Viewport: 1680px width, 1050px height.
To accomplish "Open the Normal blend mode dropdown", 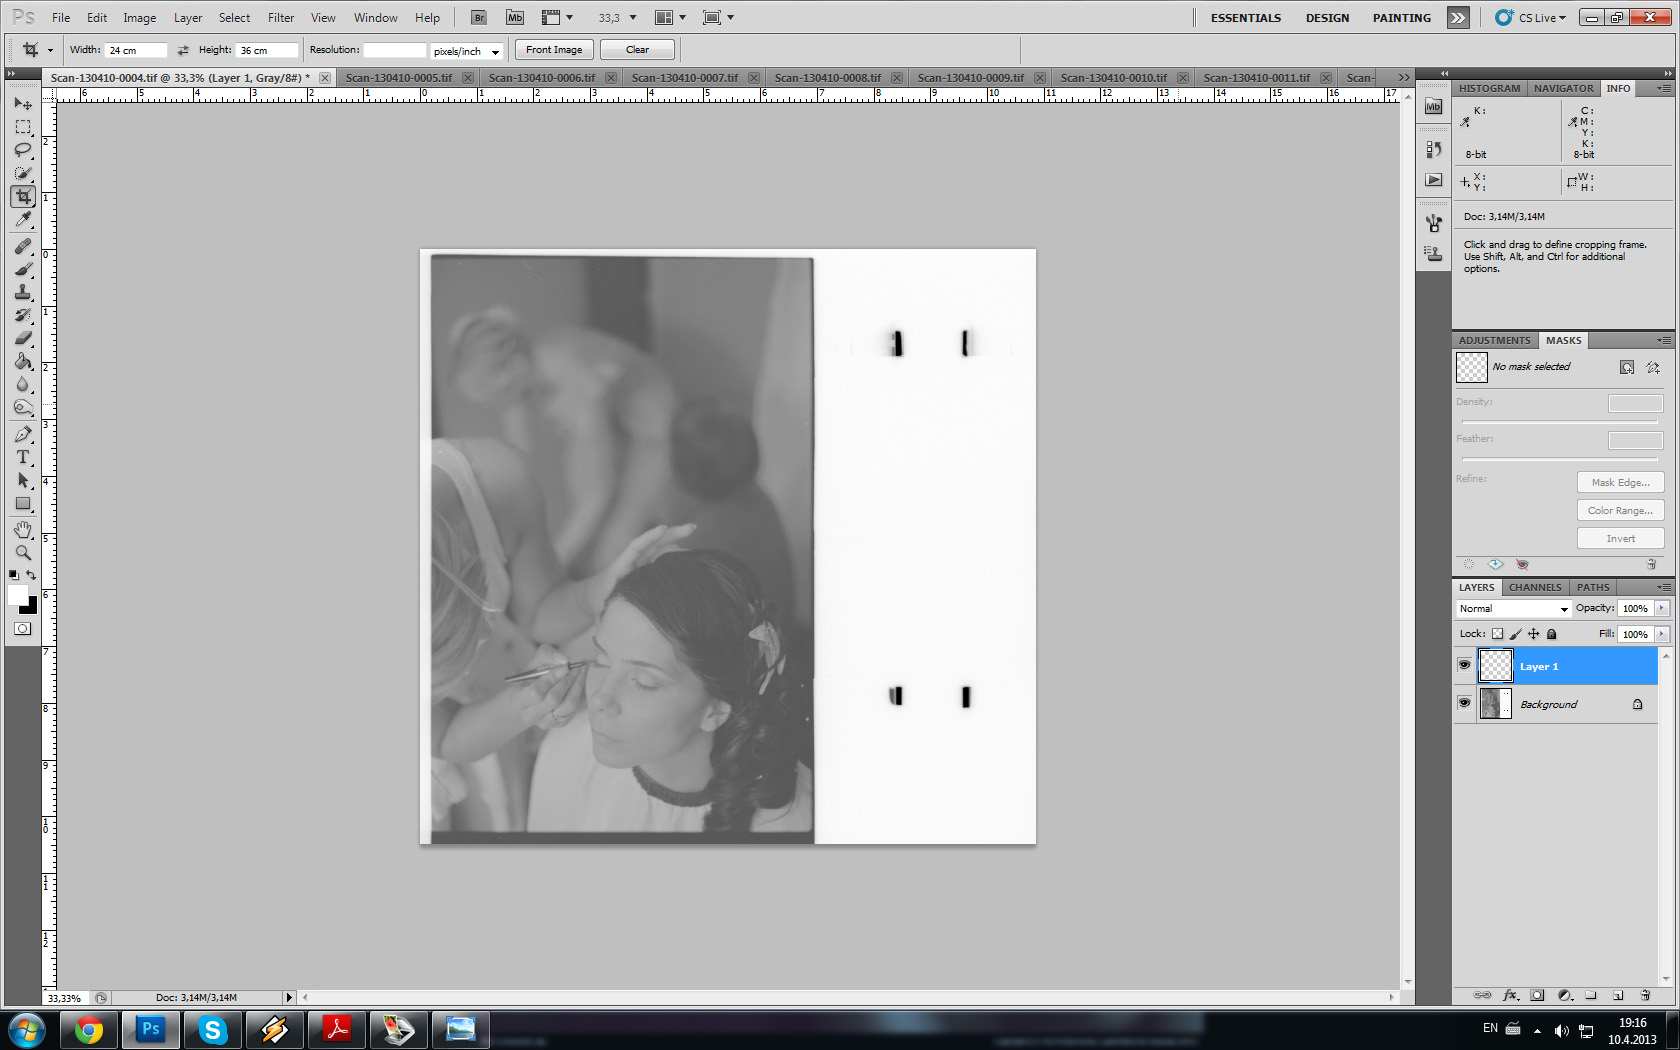I will point(1513,608).
